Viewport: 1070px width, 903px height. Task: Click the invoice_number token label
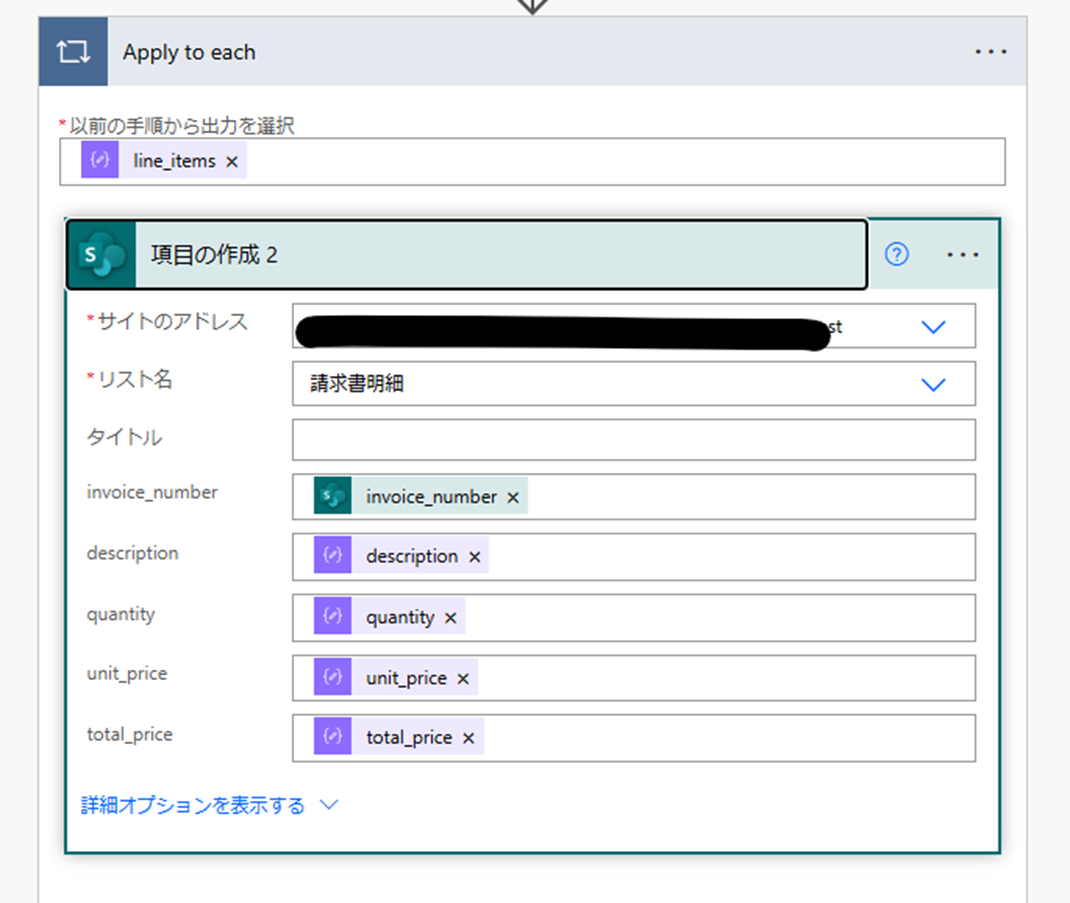click(x=431, y=497)
